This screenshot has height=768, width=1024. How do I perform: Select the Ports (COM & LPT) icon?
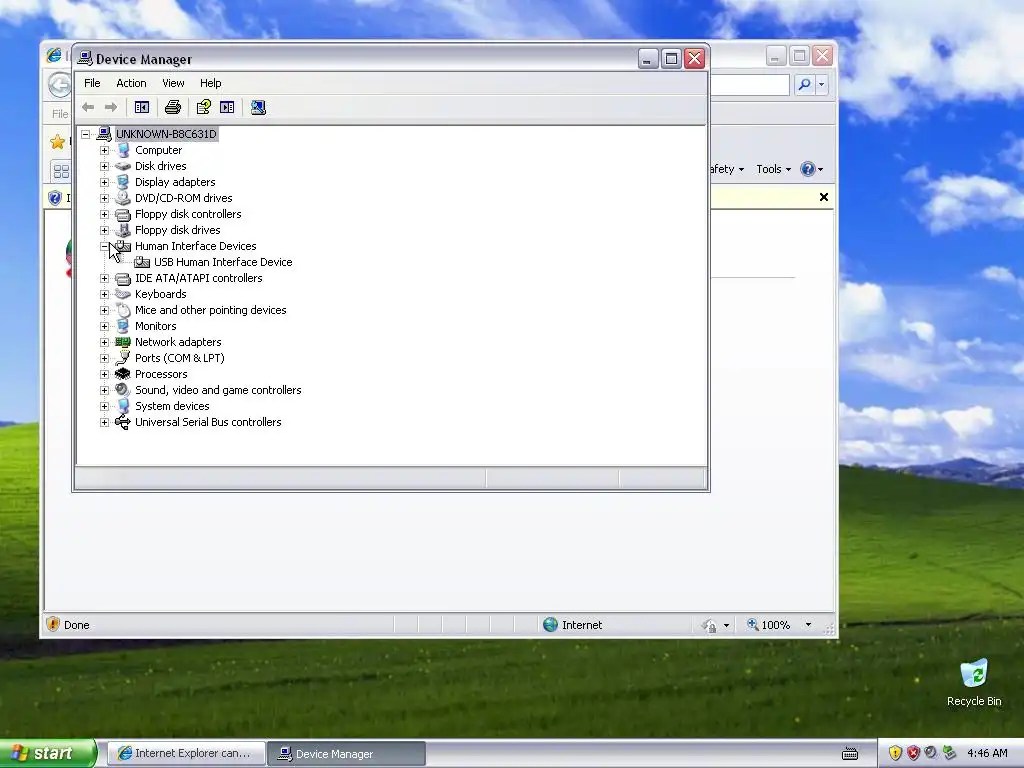[x=123, y=358]
